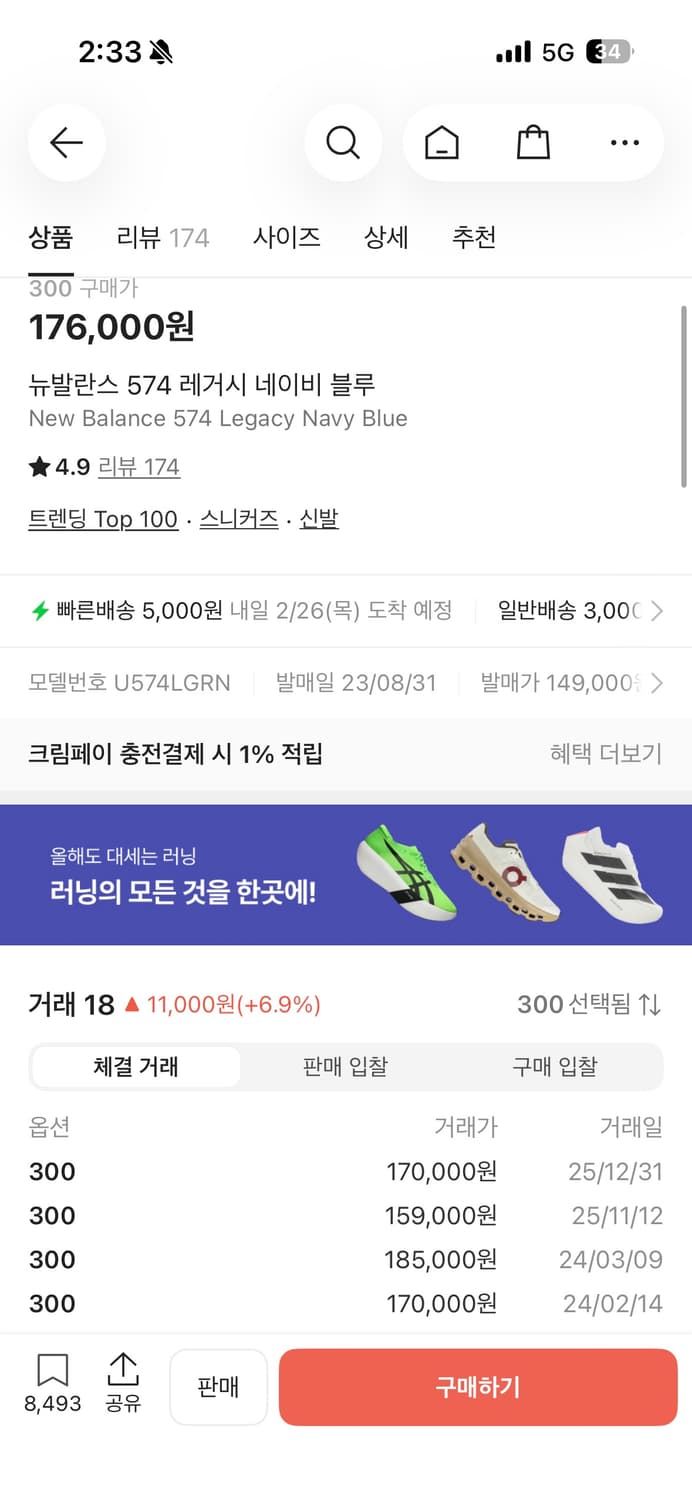Screen dimensions: 692x1500
Task: Follow the 트렌딩 Top 100 link
Action: coord(104,518)
